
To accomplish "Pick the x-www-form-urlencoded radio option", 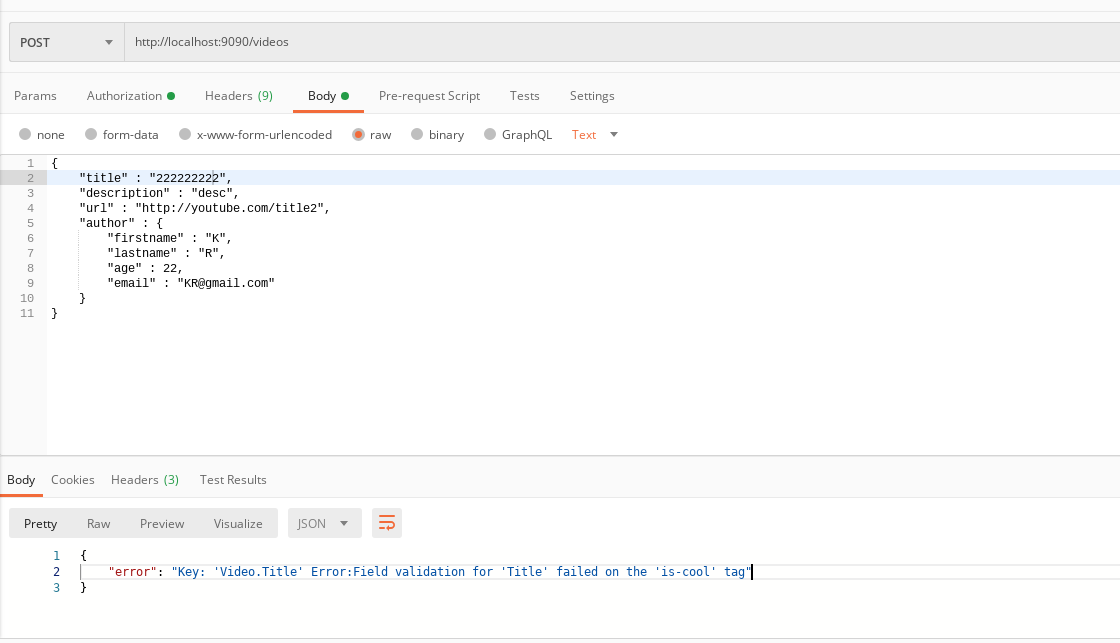I will (x=185, y=135).
